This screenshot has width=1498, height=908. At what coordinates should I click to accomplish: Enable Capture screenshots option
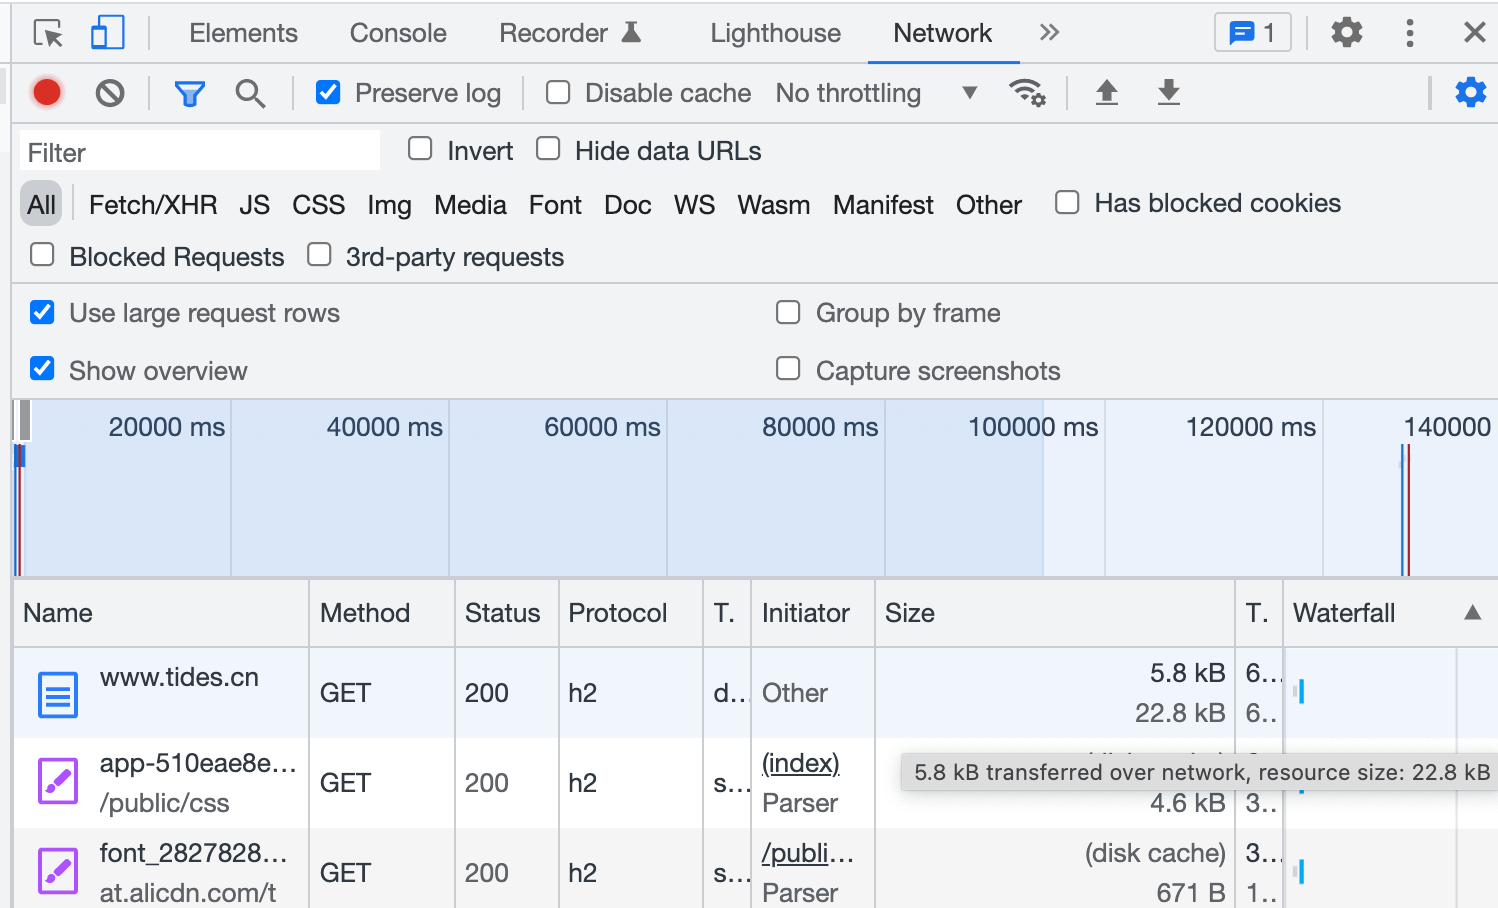788,370
